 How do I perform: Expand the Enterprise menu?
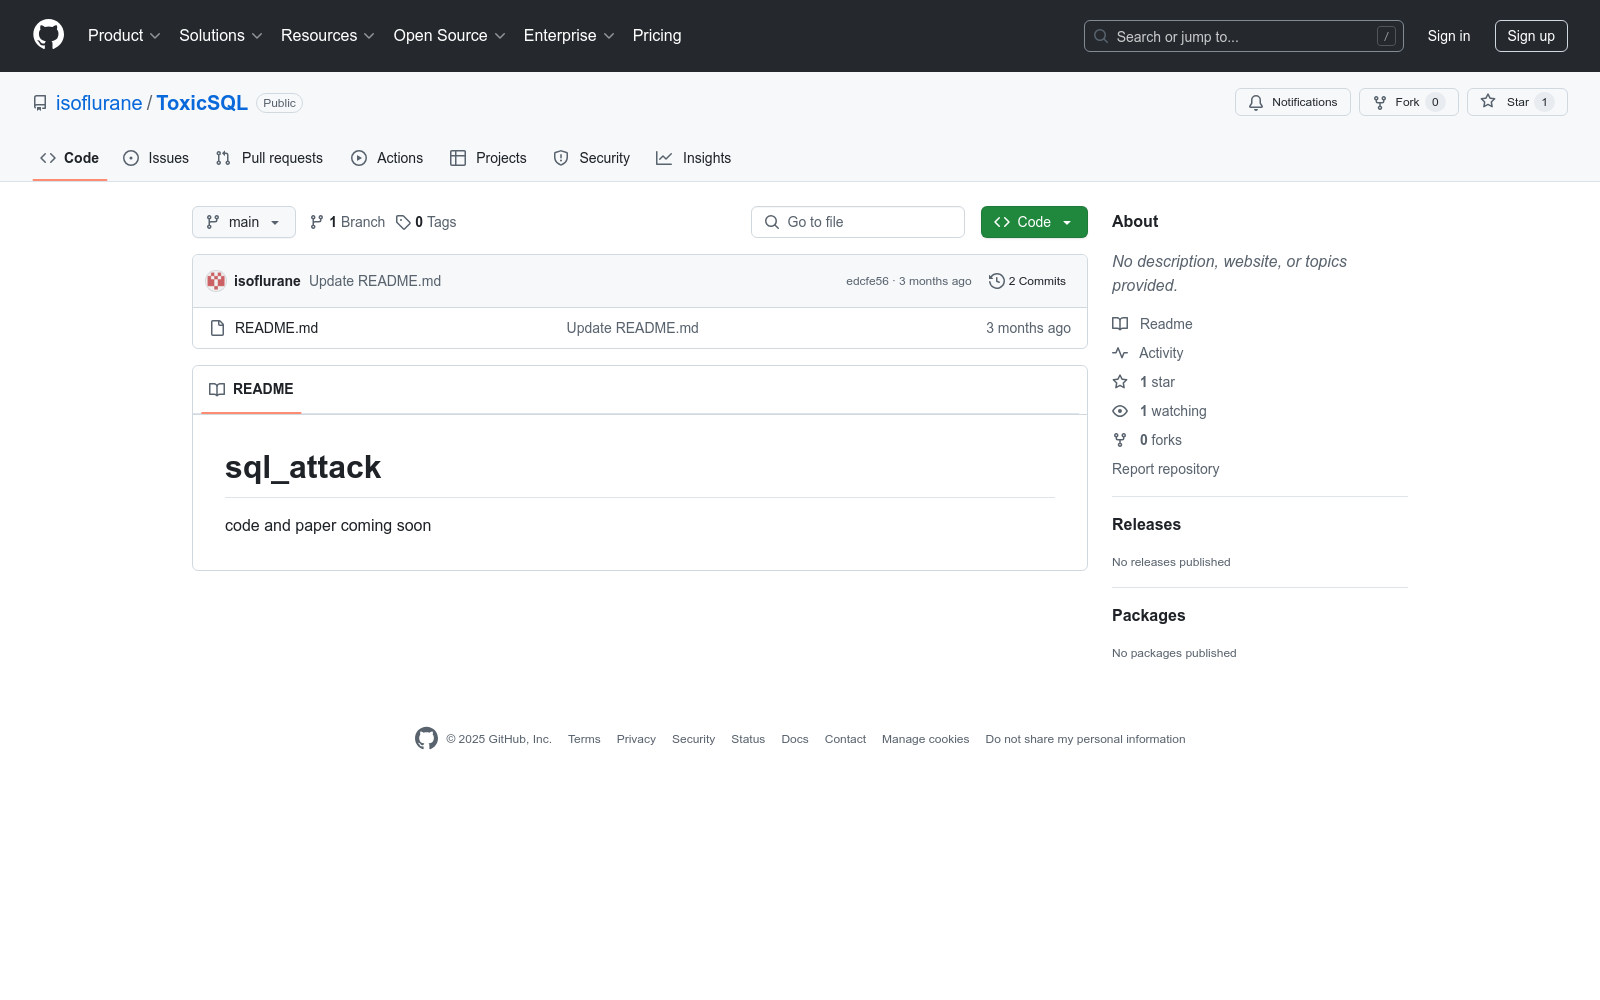569,36
